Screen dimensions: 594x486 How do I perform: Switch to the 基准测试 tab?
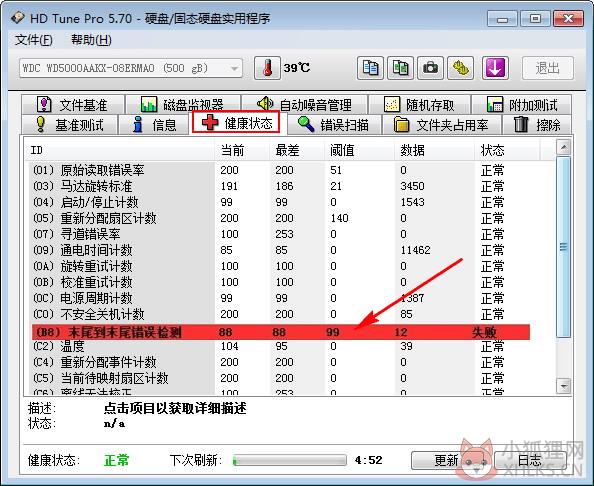click(69, 124)
